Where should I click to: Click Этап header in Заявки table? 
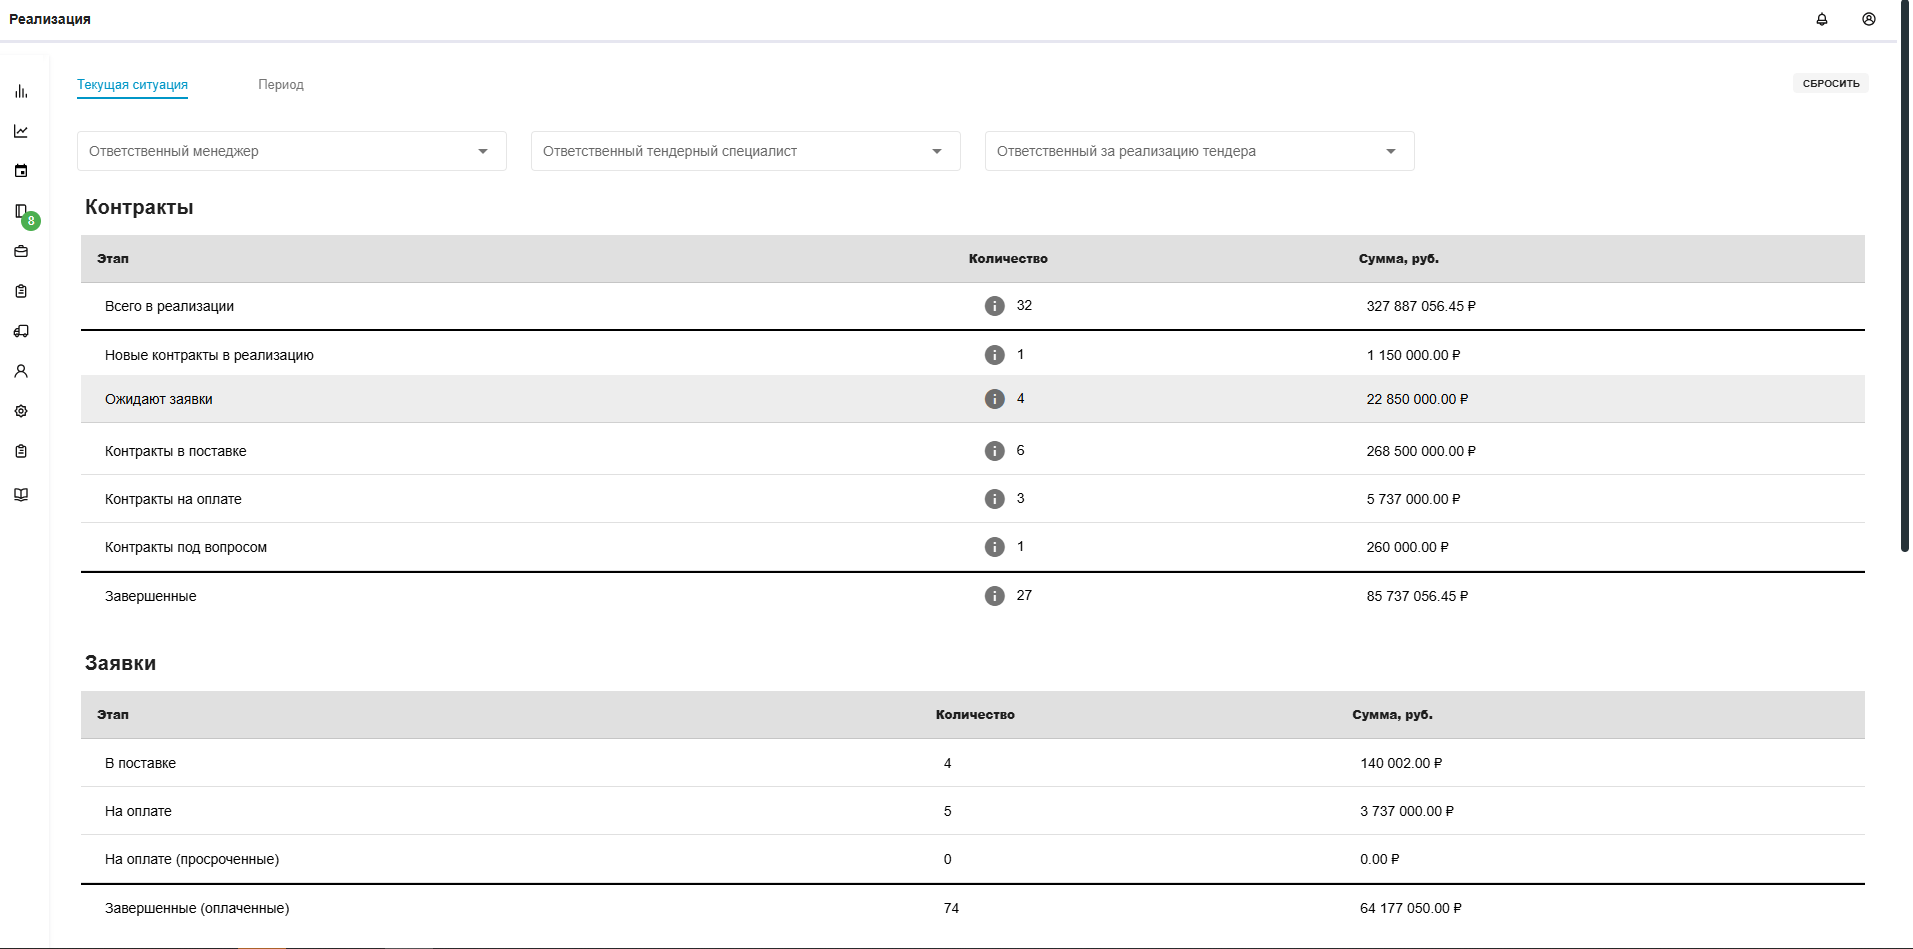click(x=113, y=715)
